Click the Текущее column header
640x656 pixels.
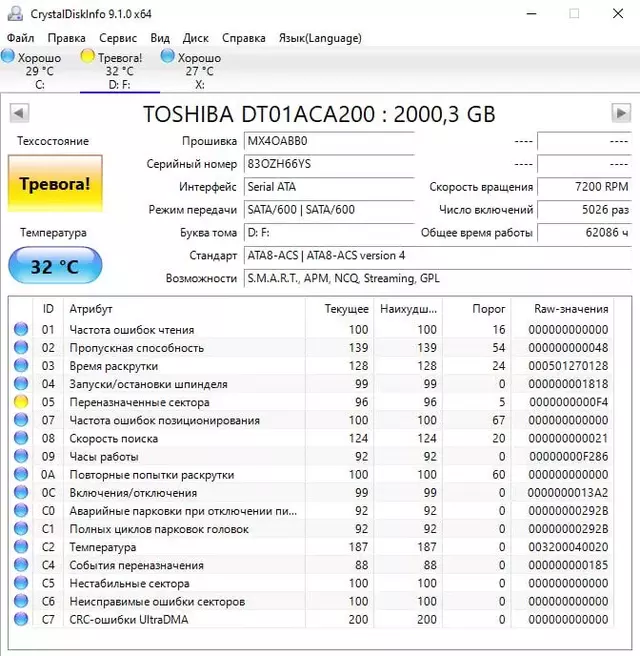(x=339, y=309)
